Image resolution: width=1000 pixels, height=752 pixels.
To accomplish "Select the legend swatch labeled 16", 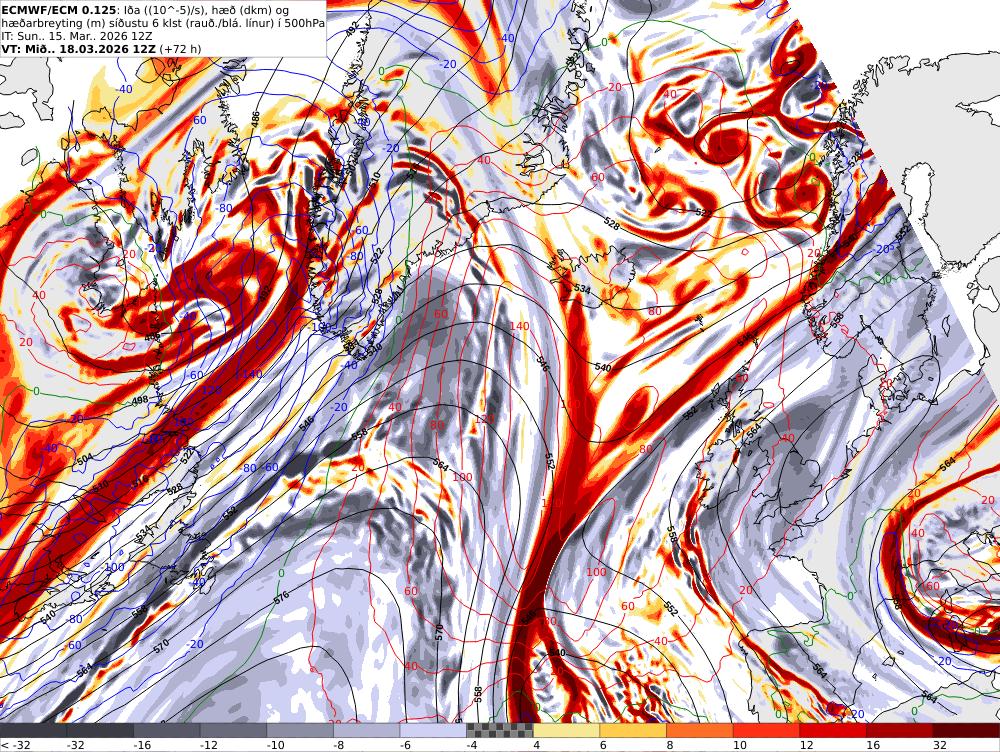I will click(899, 730).
